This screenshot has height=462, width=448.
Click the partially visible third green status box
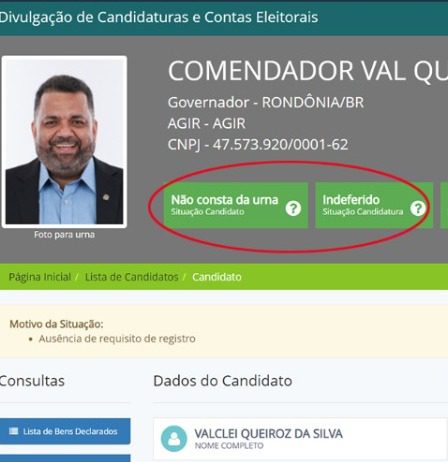point(444,205)
